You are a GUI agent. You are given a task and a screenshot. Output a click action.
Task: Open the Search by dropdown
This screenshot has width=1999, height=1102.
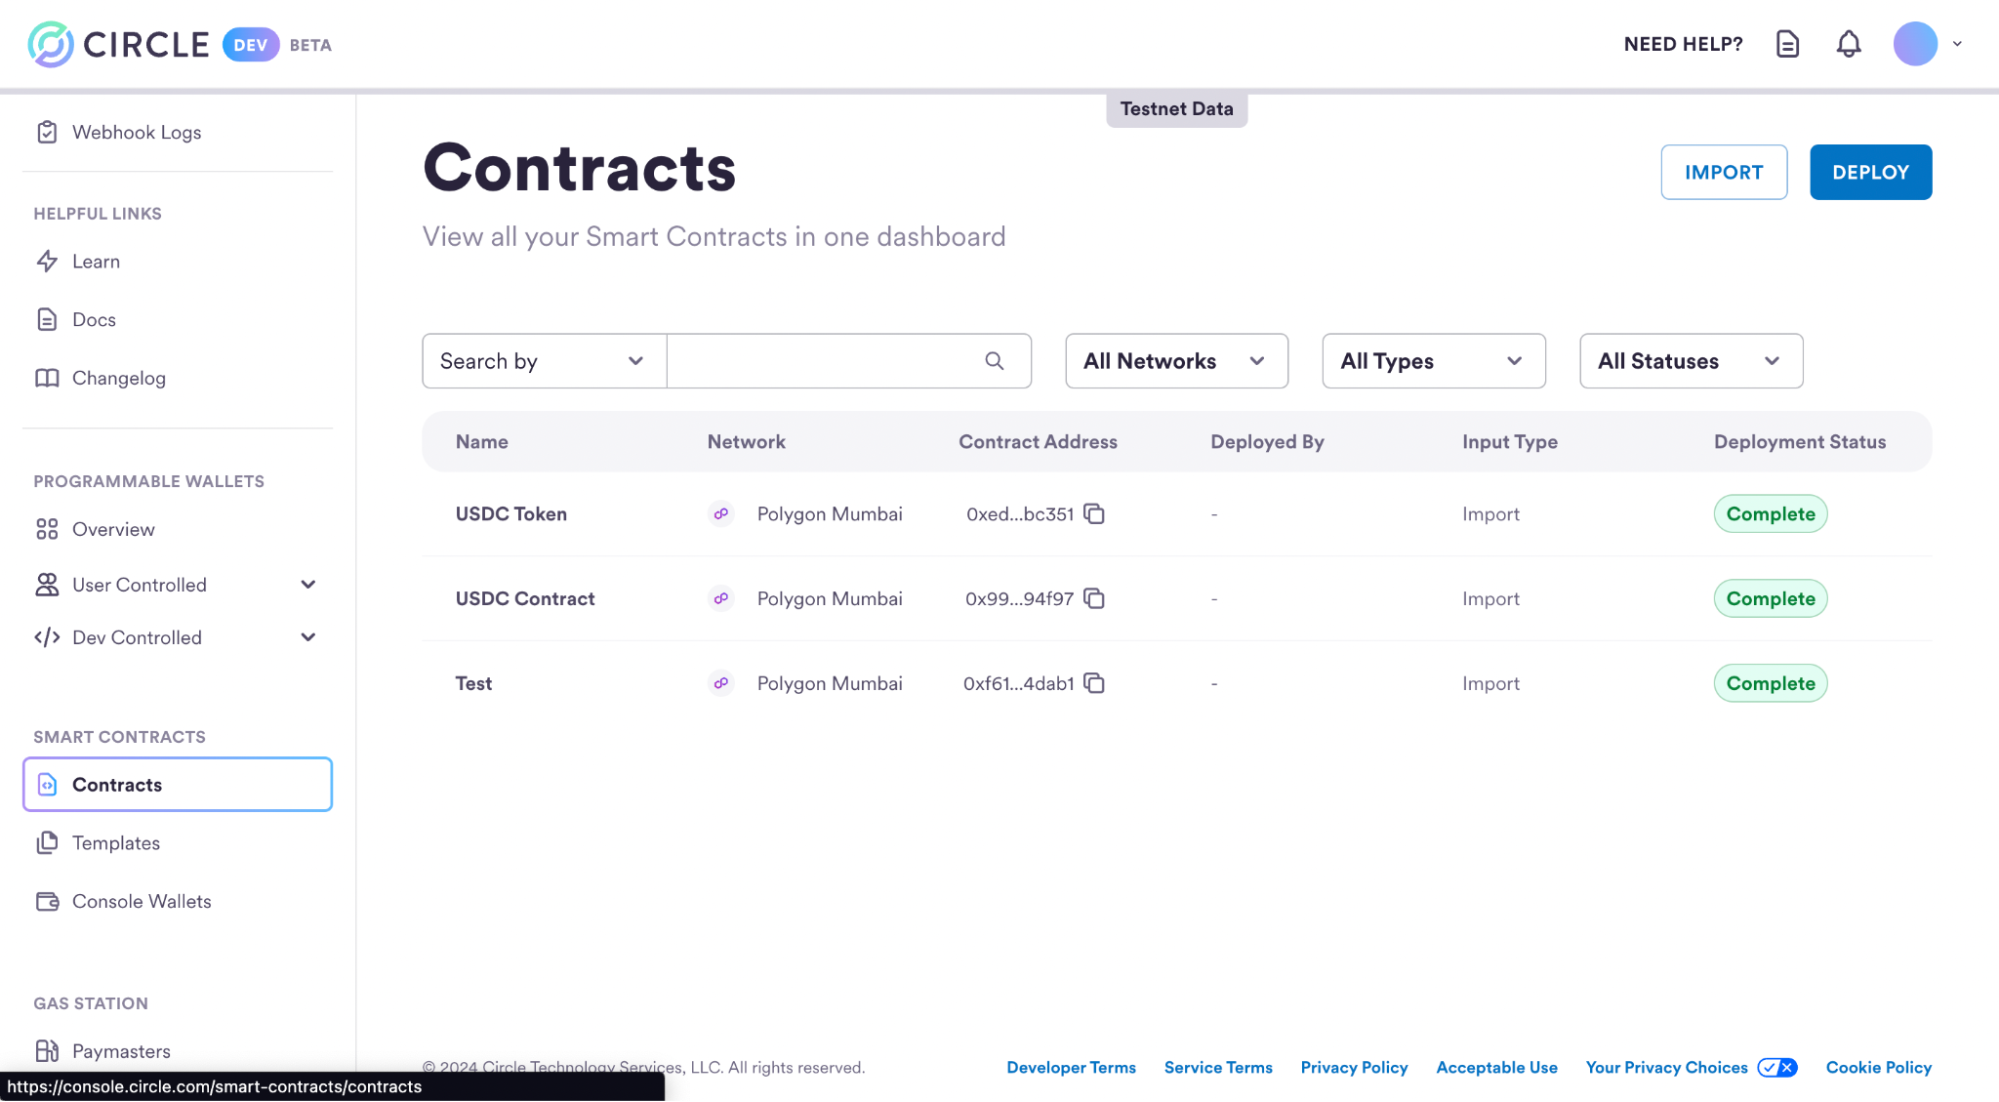[543, 361]
